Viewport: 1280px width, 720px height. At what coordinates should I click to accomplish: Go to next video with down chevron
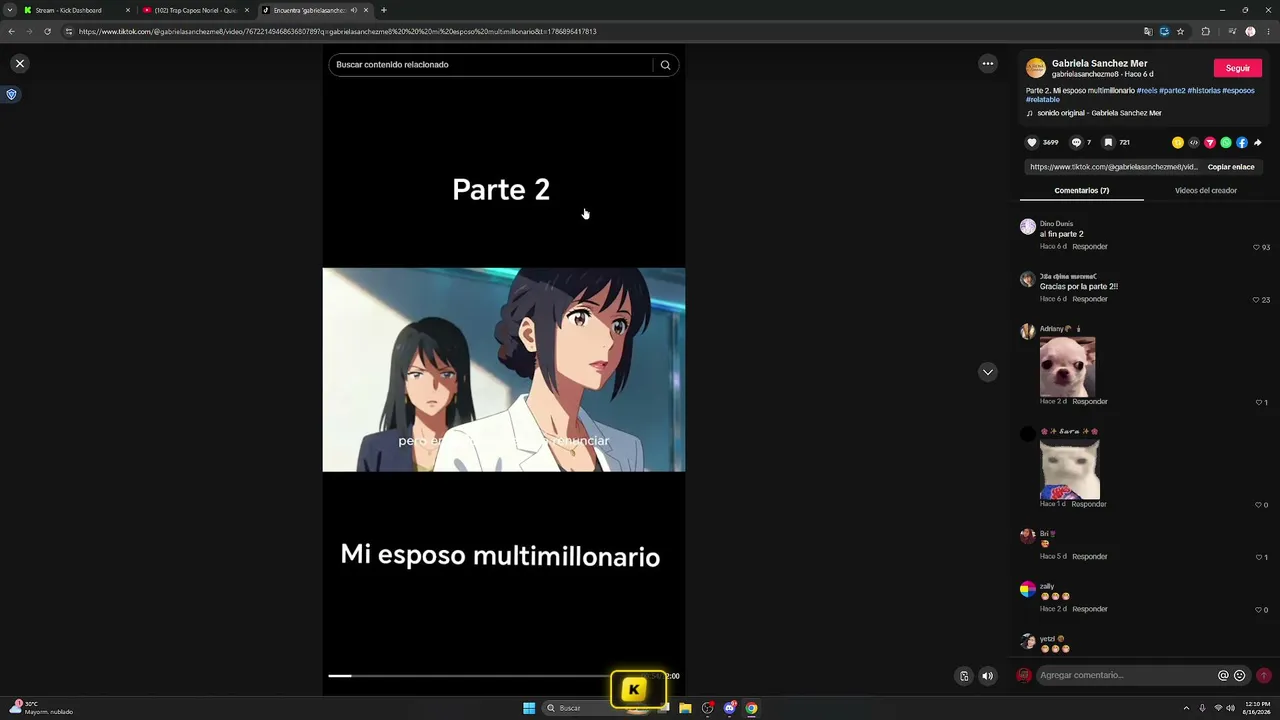tap(988, 372)
